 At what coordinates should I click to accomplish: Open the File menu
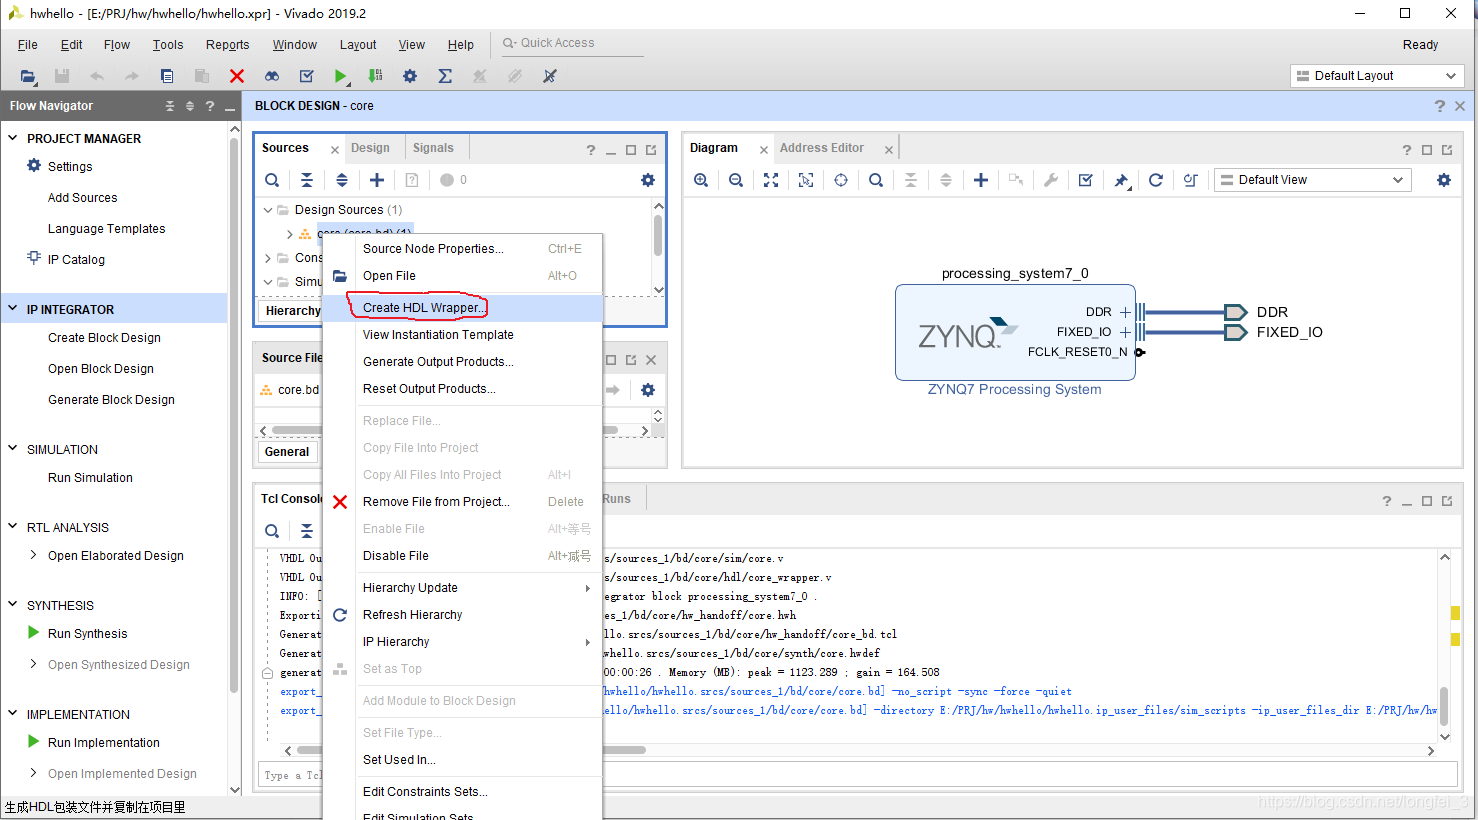28,45
